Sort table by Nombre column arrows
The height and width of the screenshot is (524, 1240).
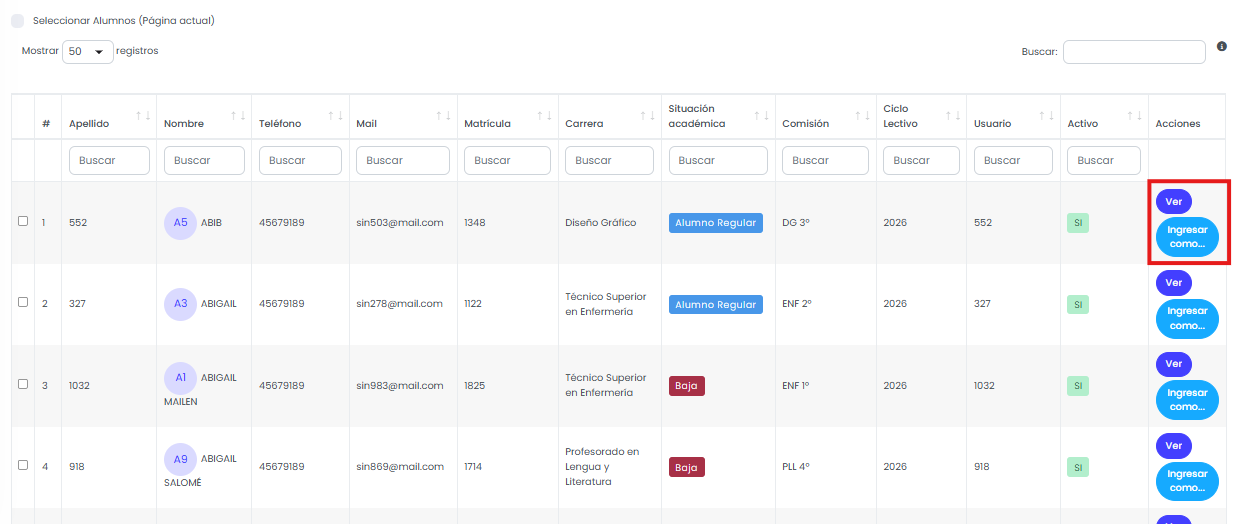(x=238, y=116)
